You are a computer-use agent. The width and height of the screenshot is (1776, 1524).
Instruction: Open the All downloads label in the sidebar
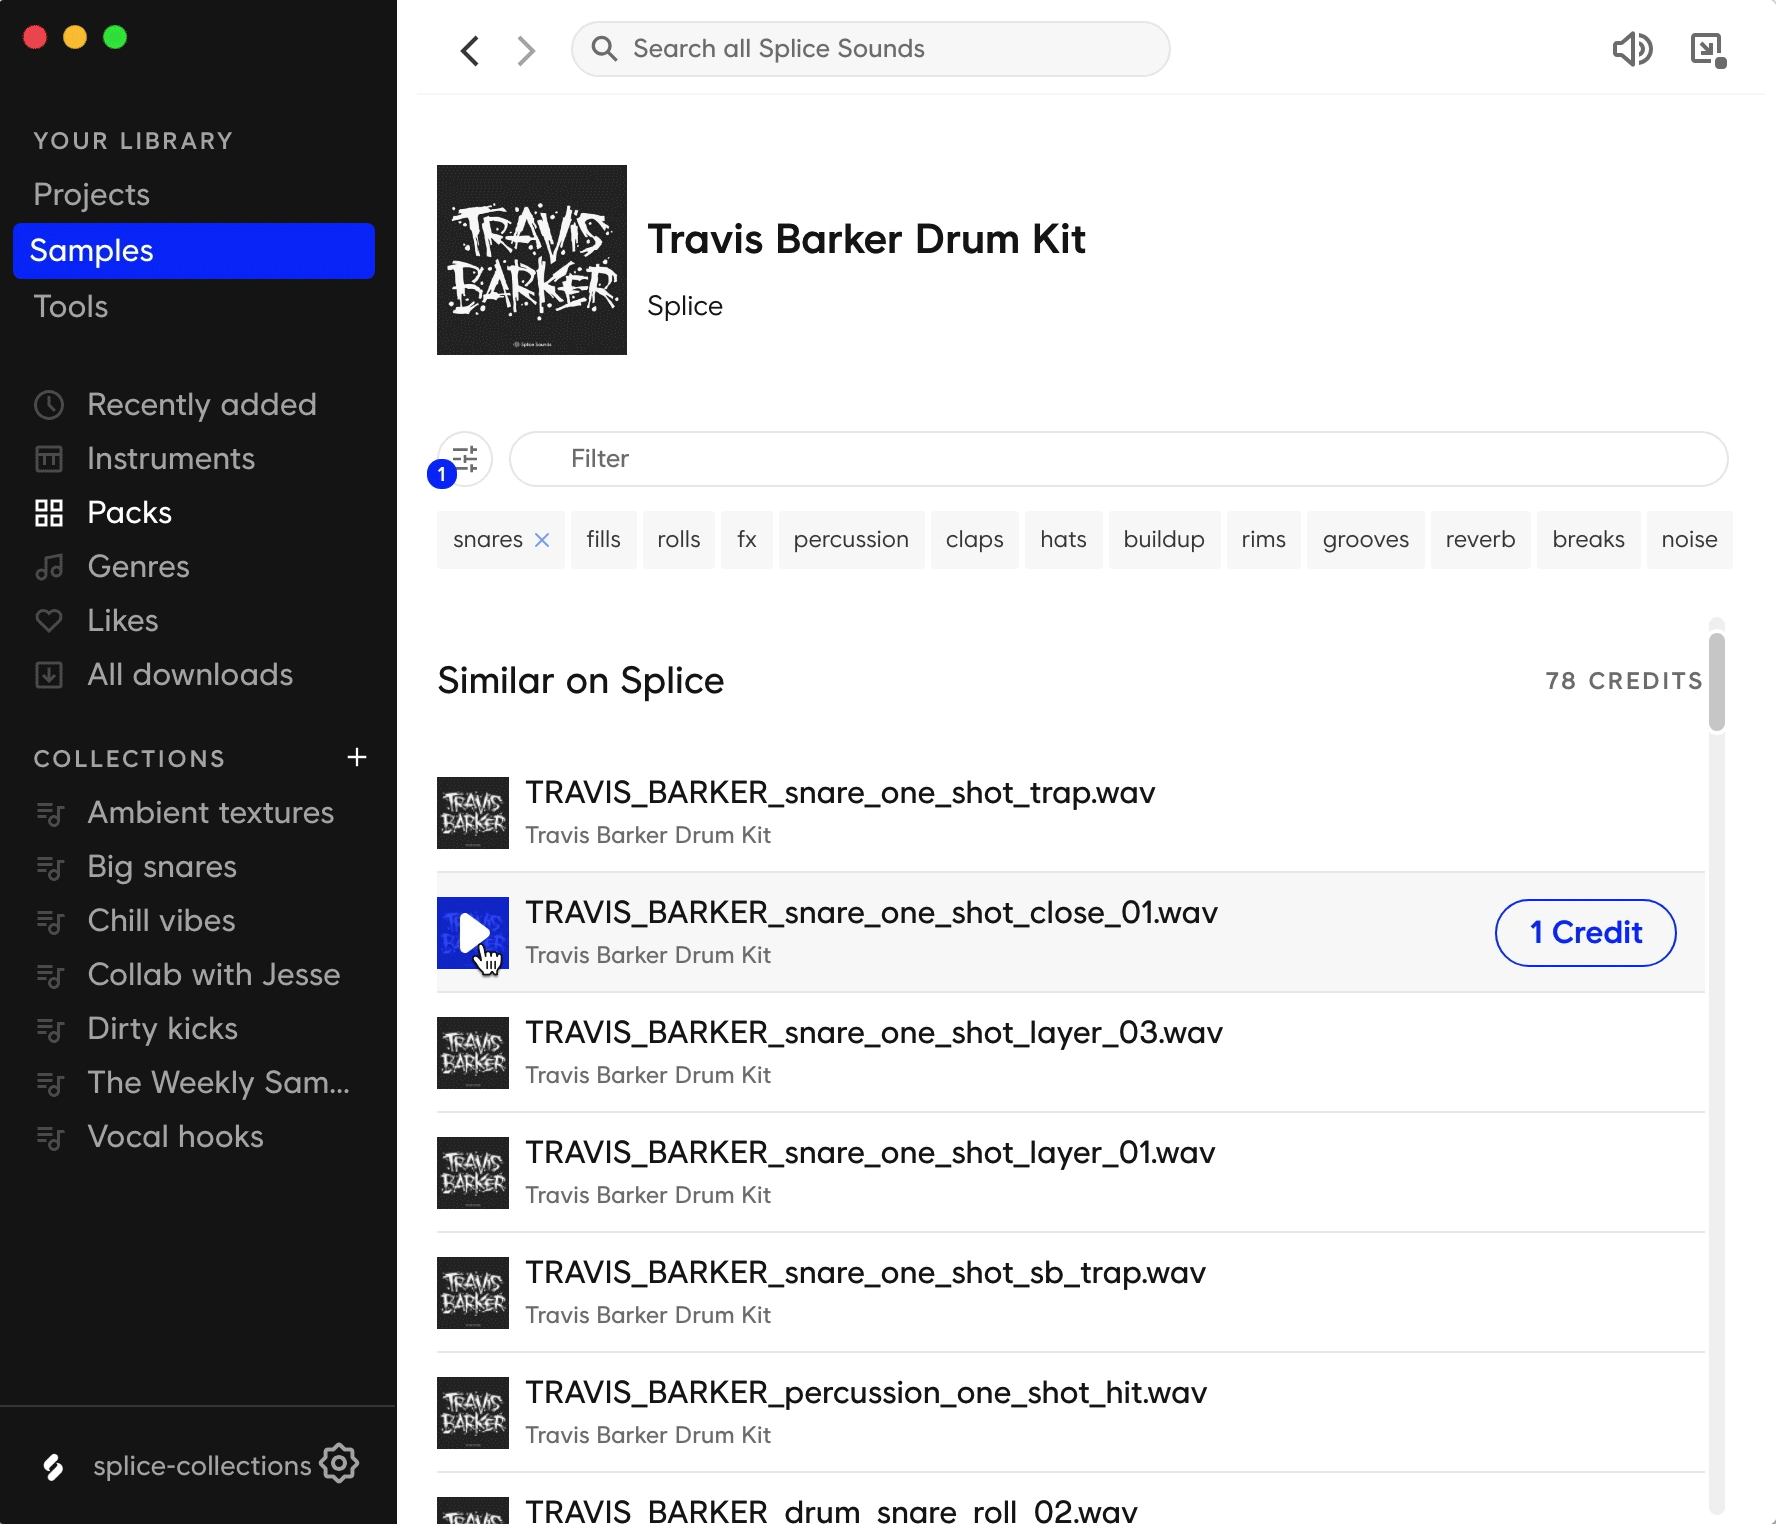pos(190,675)
